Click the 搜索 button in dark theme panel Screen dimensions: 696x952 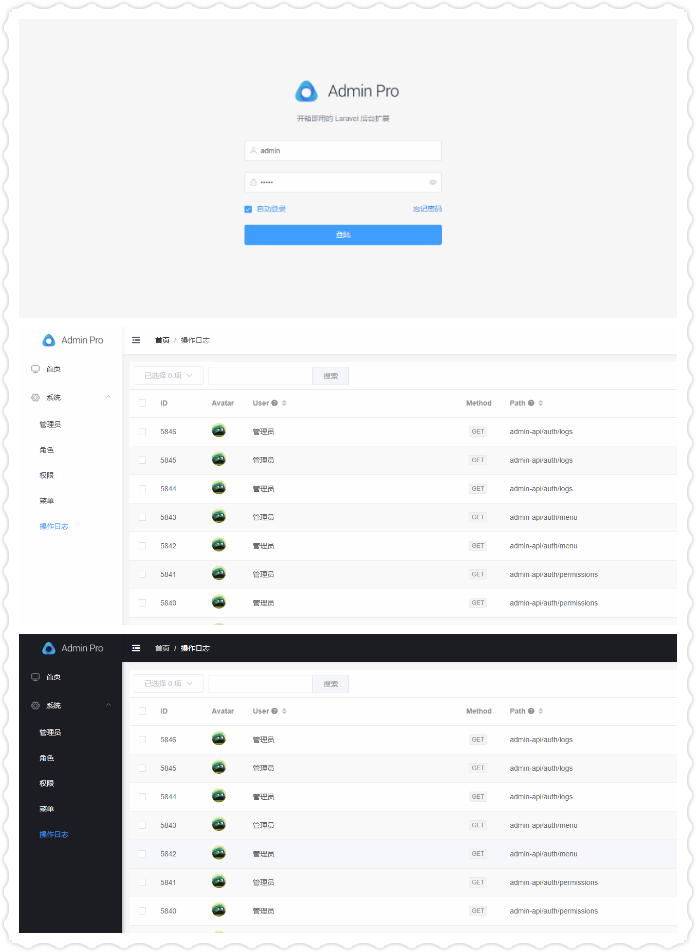(x=330, y=684)
